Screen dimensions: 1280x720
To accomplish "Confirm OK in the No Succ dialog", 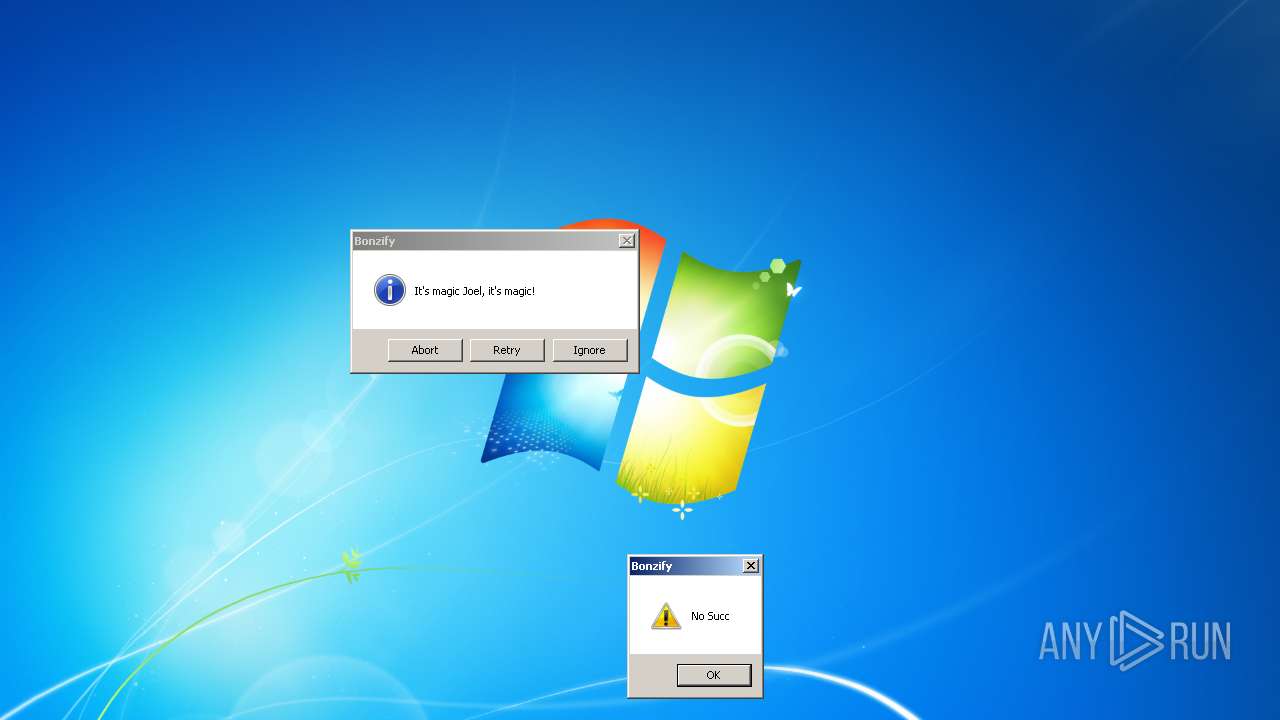I will click(x=713, y=675).
